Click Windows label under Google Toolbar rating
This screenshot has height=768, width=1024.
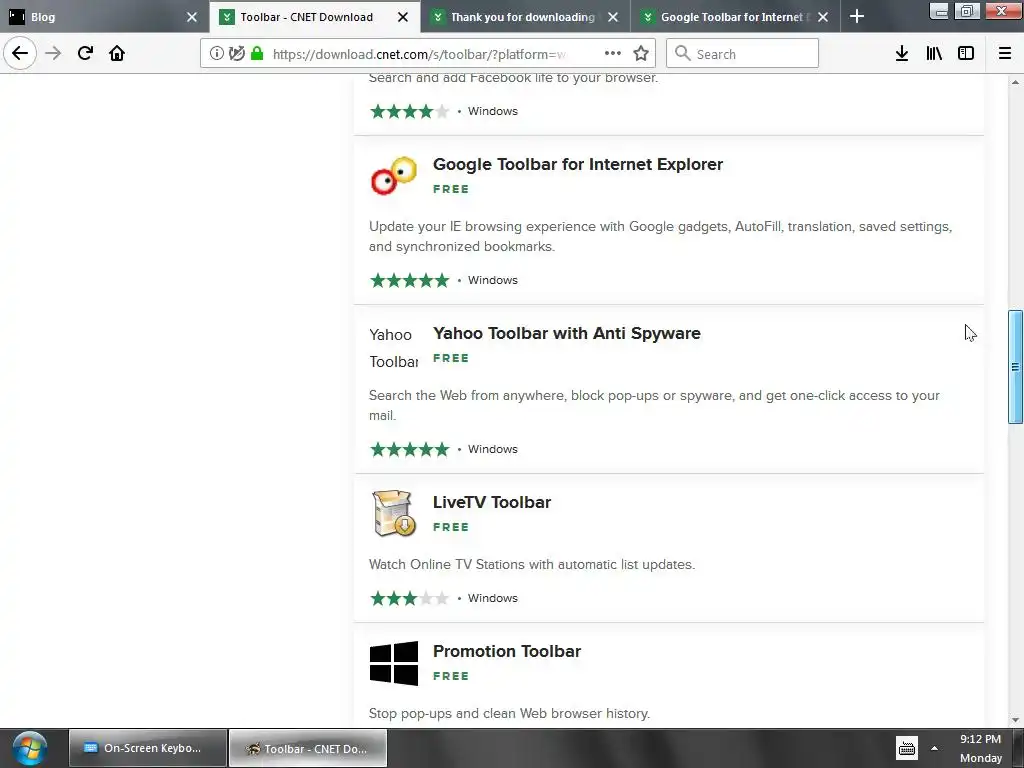click(492, 280)
